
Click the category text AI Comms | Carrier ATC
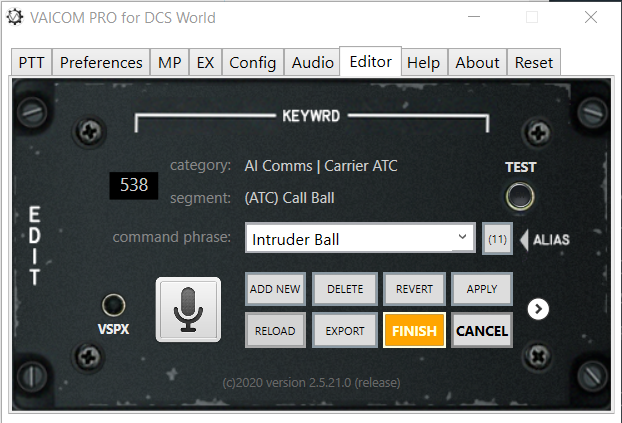pyautogui.click(x=321, y=166)
